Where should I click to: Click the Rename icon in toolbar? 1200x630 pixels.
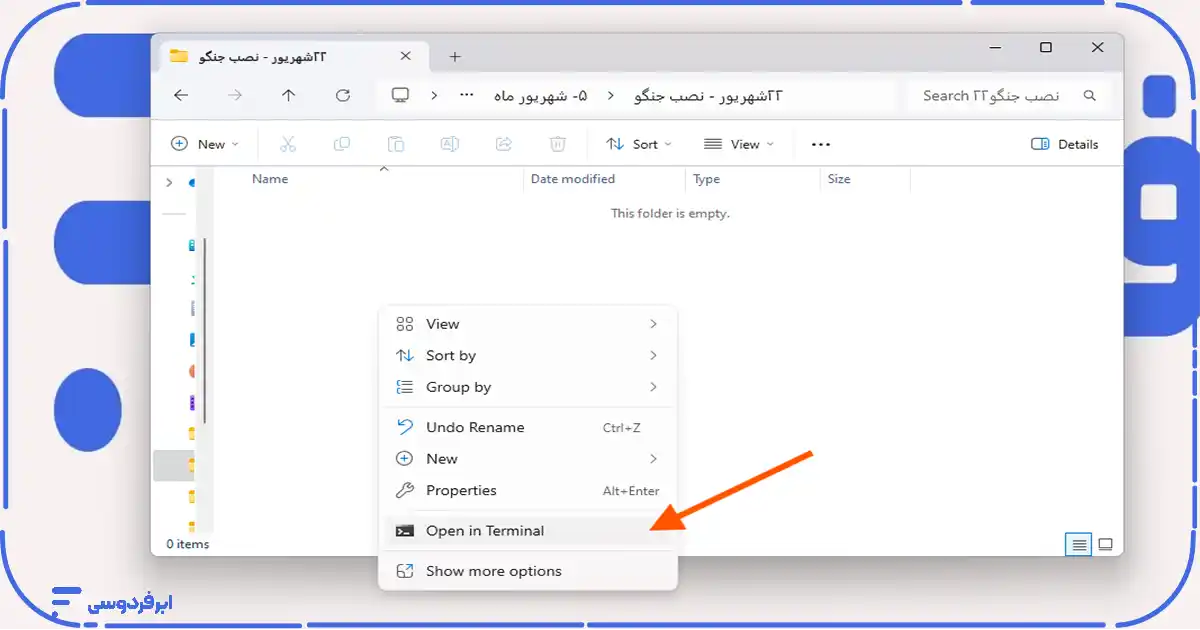point(450,144)
